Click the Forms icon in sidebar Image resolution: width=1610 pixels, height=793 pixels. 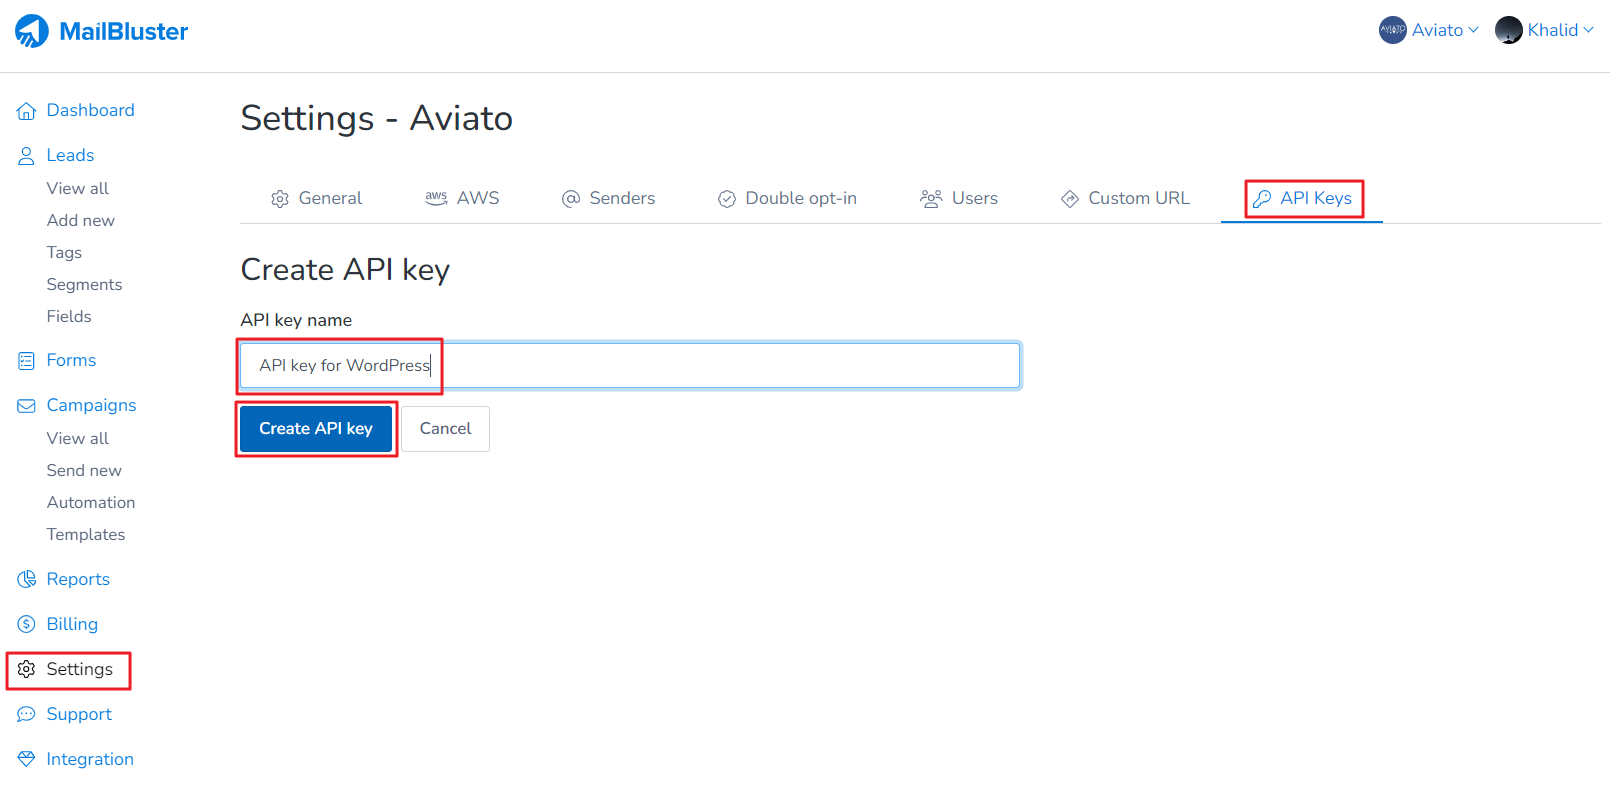tap(27, 361)
